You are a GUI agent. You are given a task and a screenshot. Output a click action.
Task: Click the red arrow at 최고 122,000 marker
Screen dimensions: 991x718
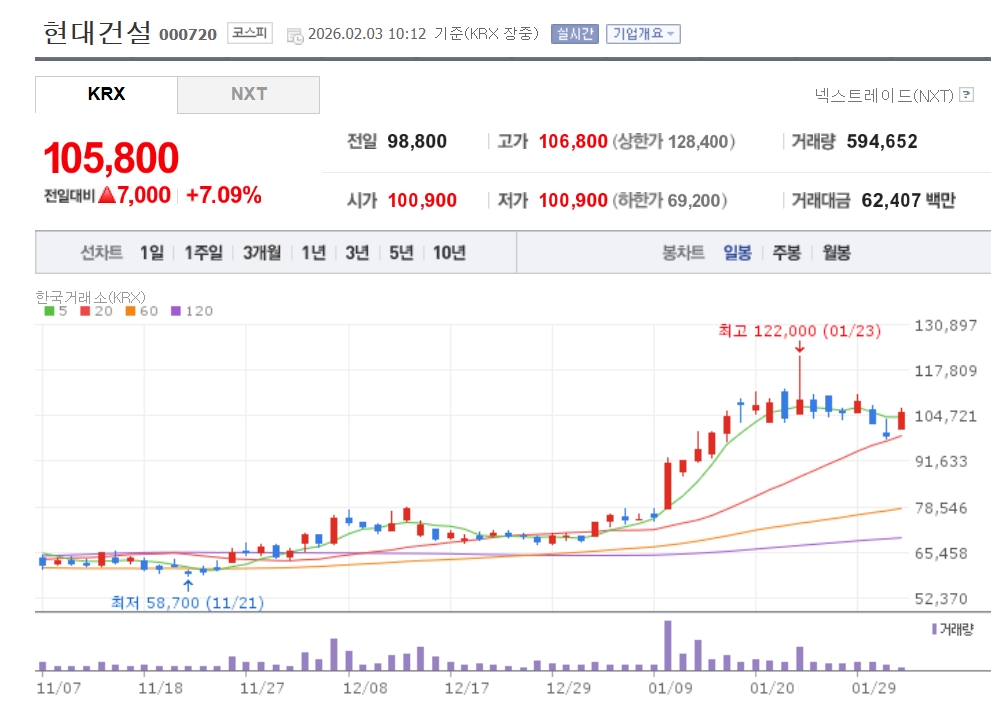(x=799, y=346)
